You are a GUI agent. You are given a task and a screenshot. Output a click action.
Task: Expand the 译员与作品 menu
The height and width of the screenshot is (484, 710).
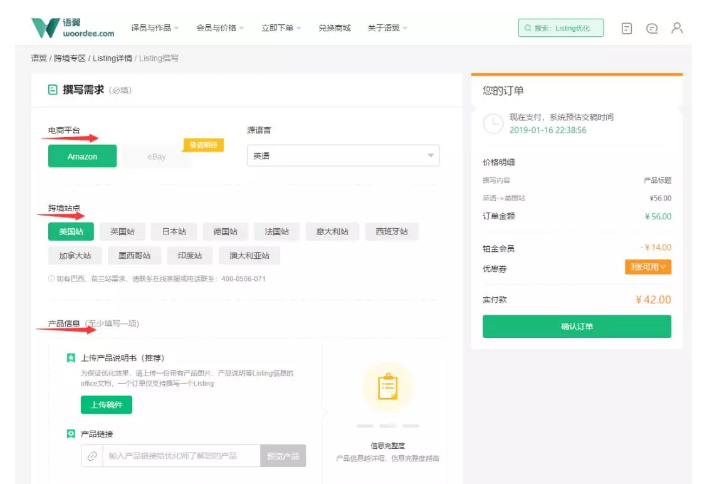(x=155, y=28)
